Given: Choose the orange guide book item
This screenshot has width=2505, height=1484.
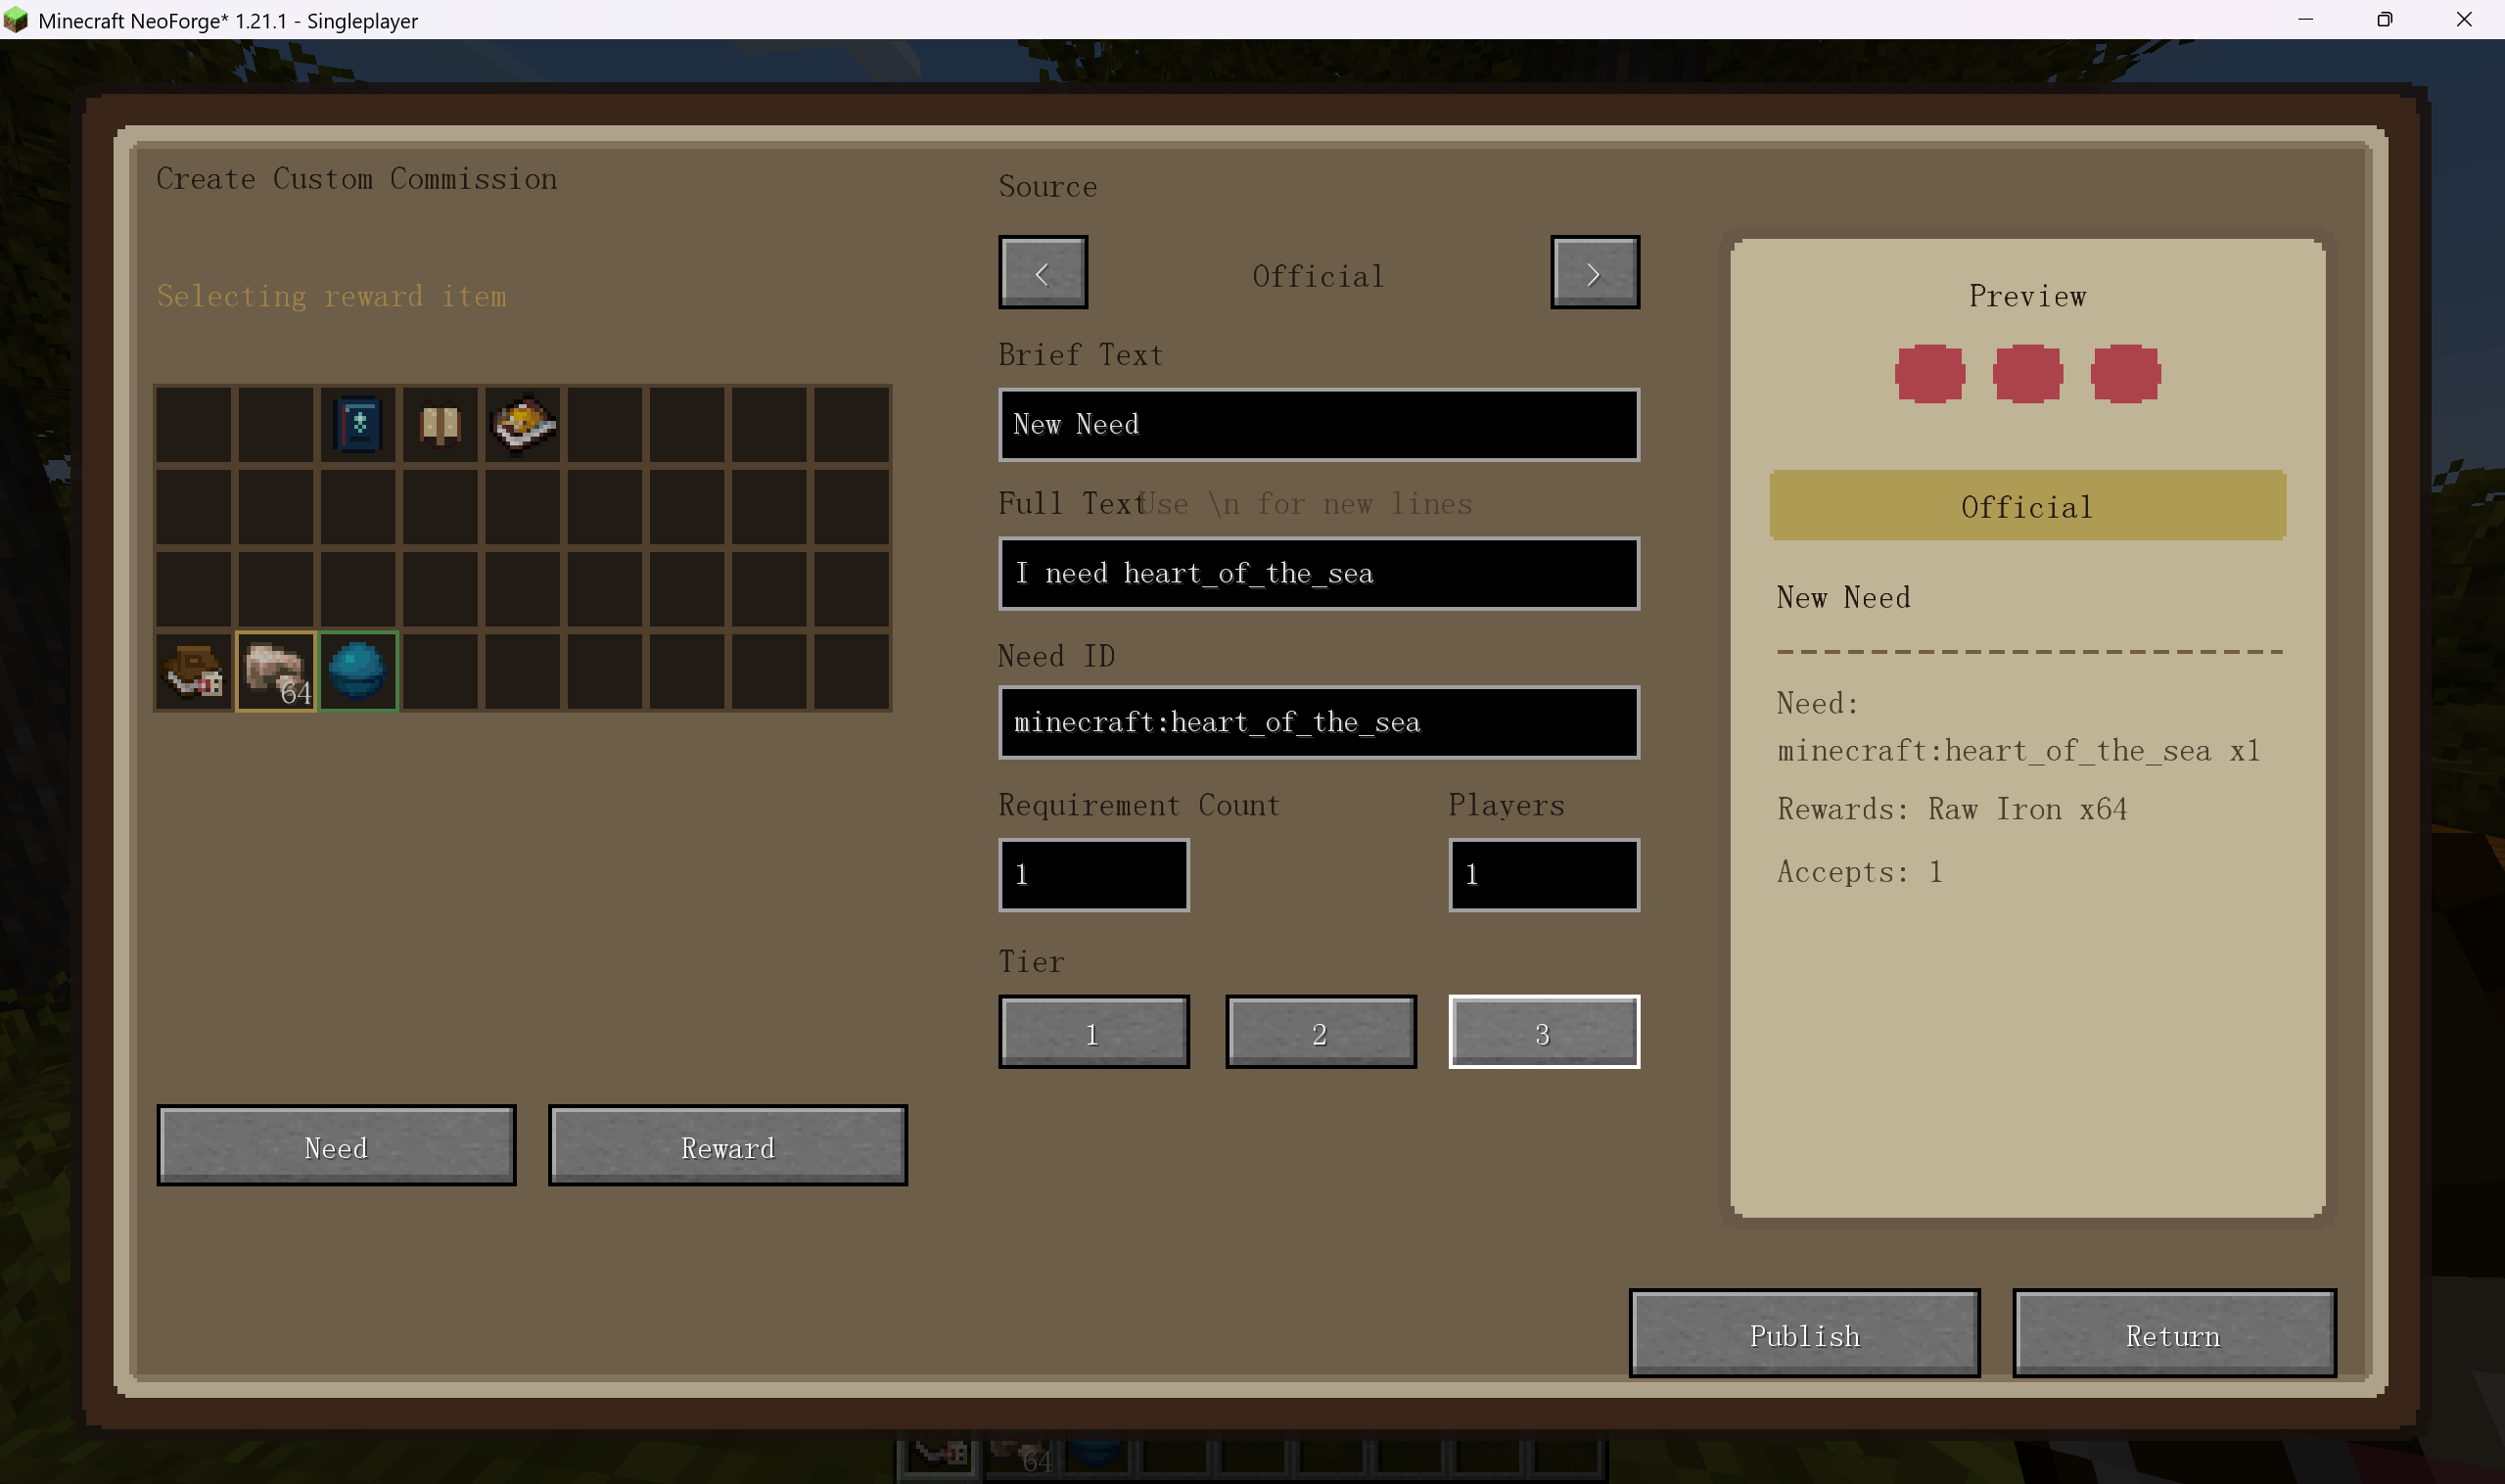Looking at the screenshot, I should pyautogui.click(x=523, y=425).
